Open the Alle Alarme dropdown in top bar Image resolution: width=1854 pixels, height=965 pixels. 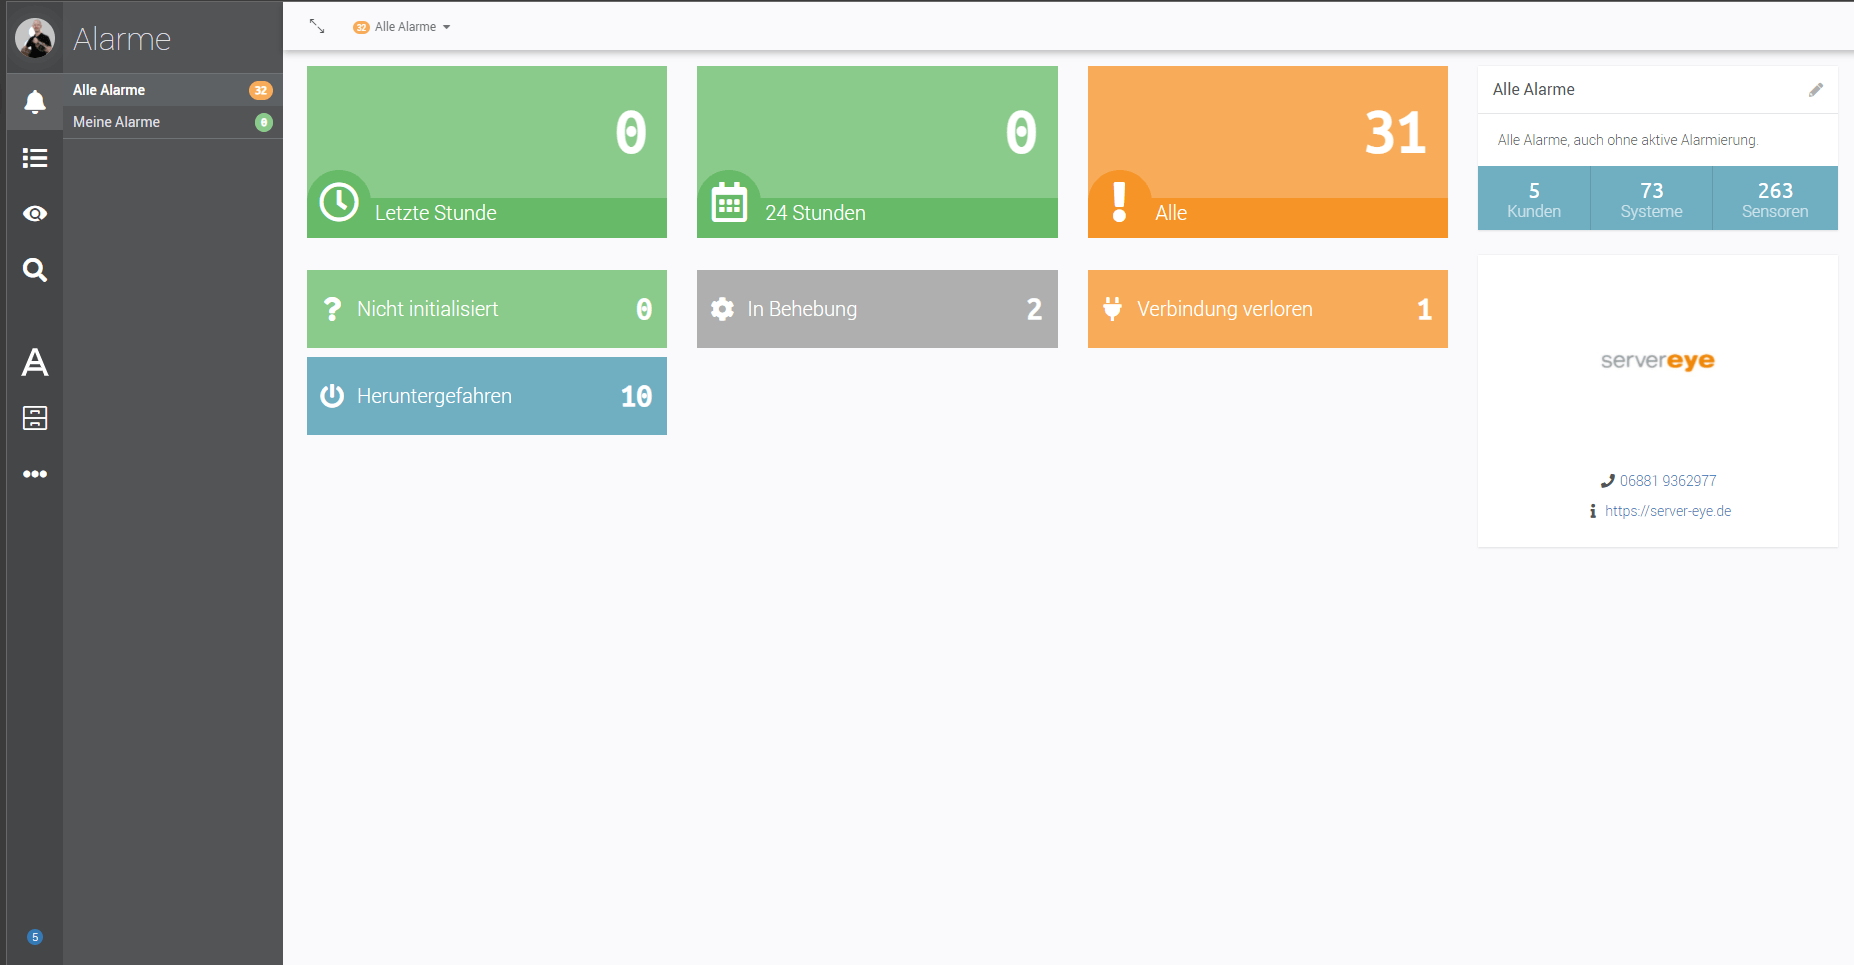pos(403,27)
